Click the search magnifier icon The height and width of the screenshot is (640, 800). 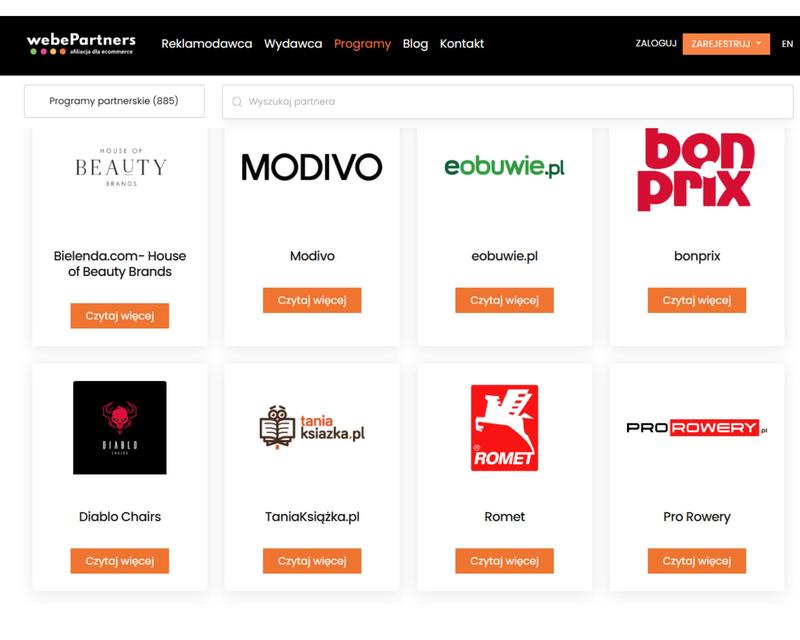(237, 102)
